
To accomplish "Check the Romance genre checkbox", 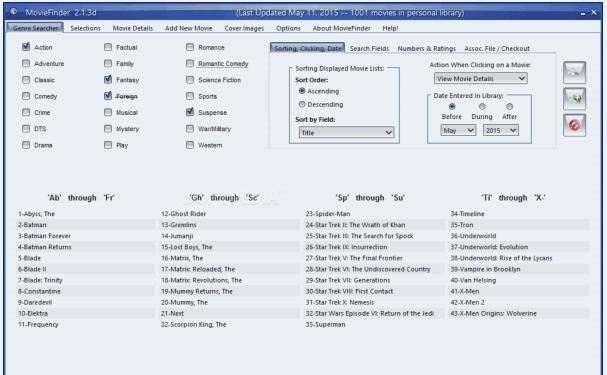I will pyautogui.click(x=190, y=47).
